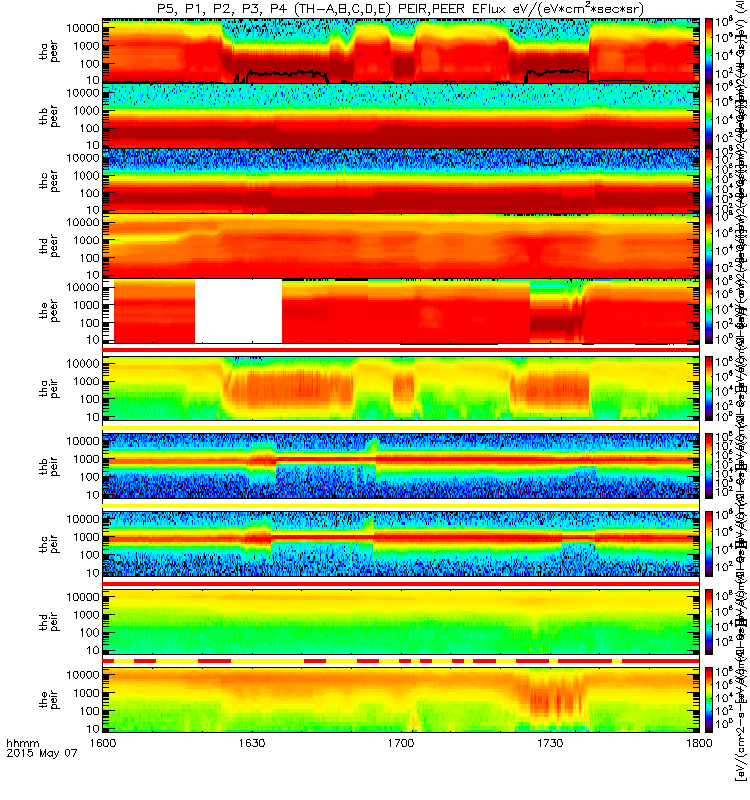Image resolution: width=750 pixels, height=800 pixels.
Task: Click the thc peir ion spectrogram panel
Action: (401, 544)
